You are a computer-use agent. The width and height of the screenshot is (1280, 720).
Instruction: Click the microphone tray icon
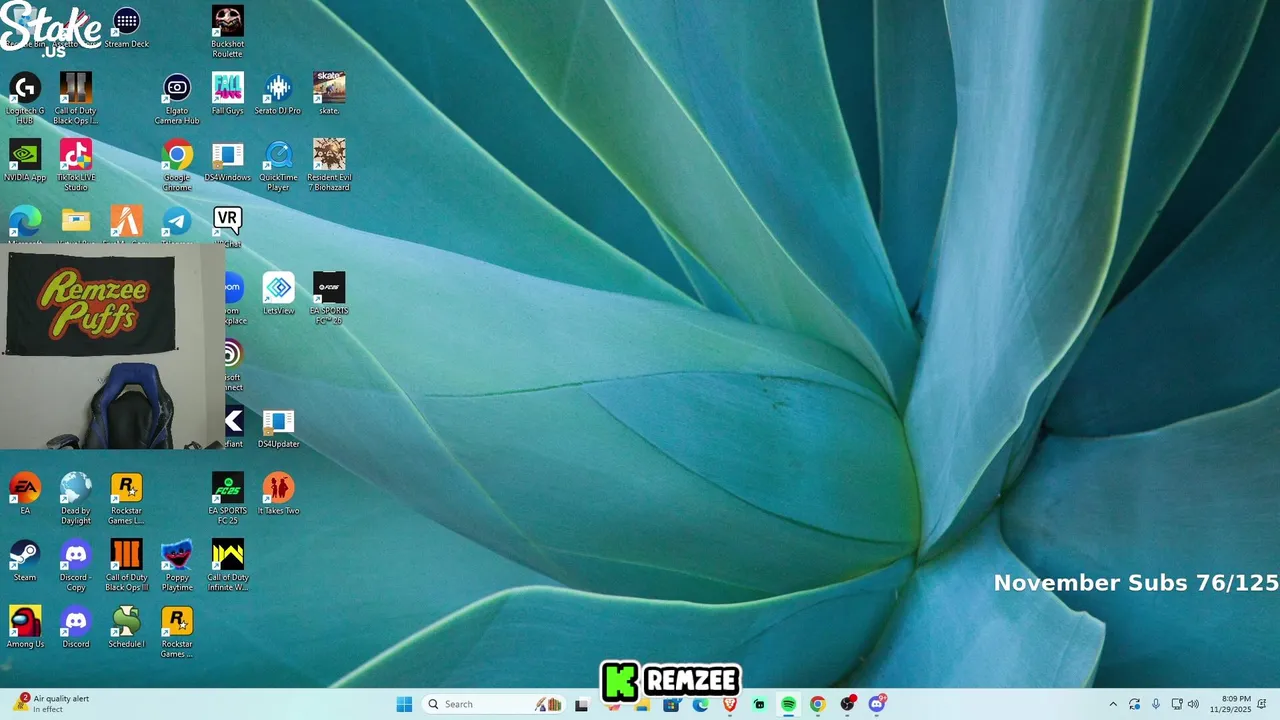(x=1156, y=704)
